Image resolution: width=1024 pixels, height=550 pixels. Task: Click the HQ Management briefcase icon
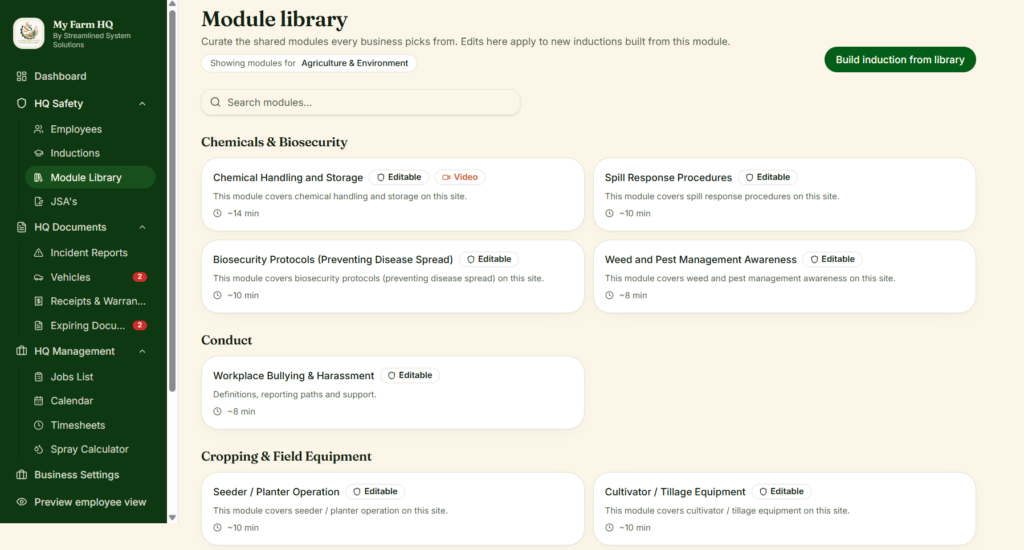pos(22,351)
